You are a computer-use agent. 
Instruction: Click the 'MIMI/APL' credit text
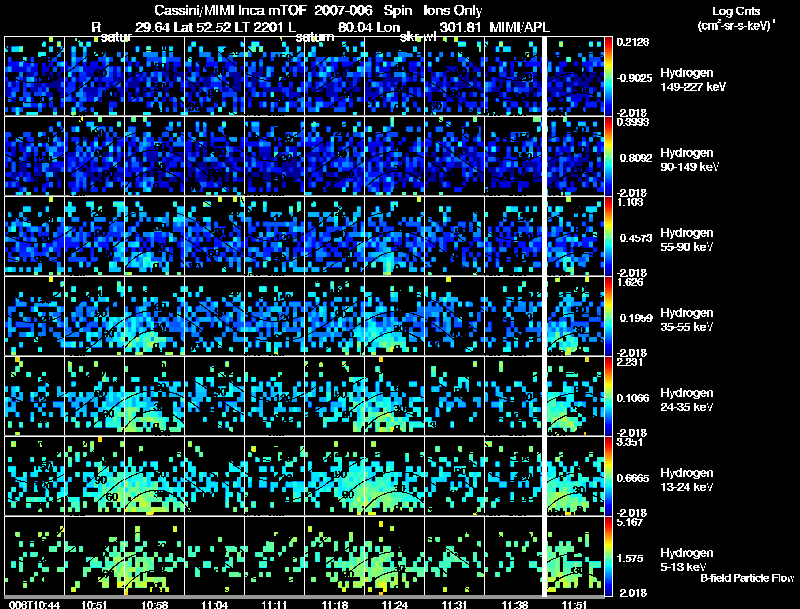pyautogui.click(x=519, y=27)
